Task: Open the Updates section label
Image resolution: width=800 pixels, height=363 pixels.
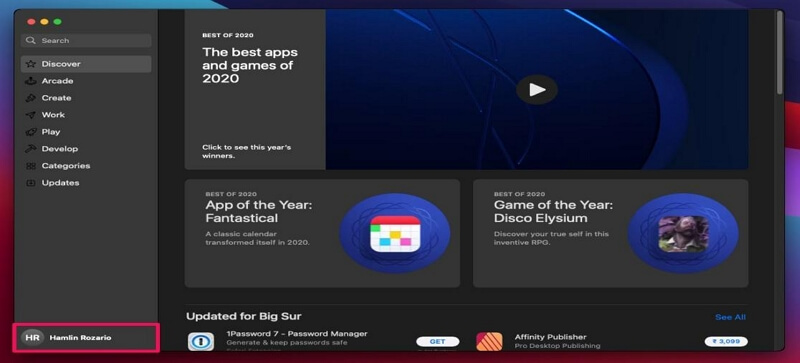Action: pyautogui.click(x=60, y=183)
